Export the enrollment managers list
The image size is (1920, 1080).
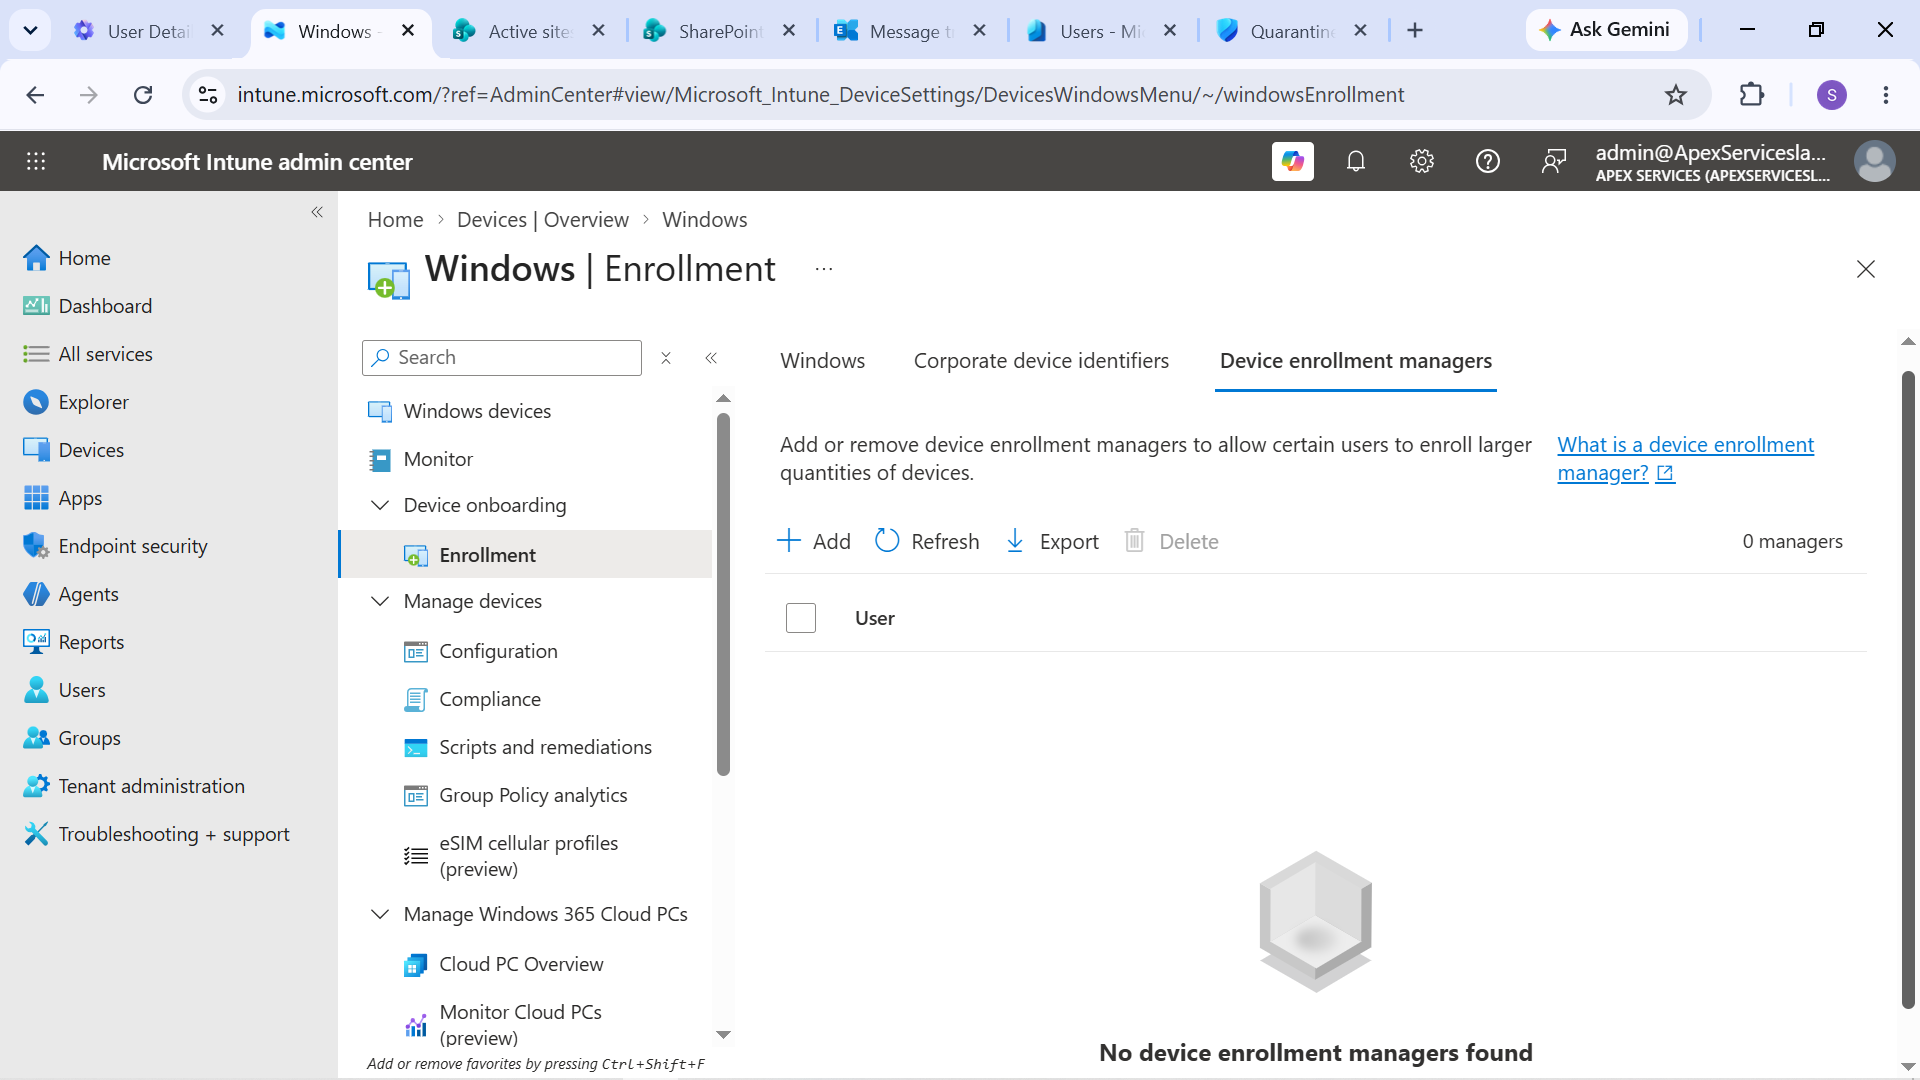pos(1052,541)
